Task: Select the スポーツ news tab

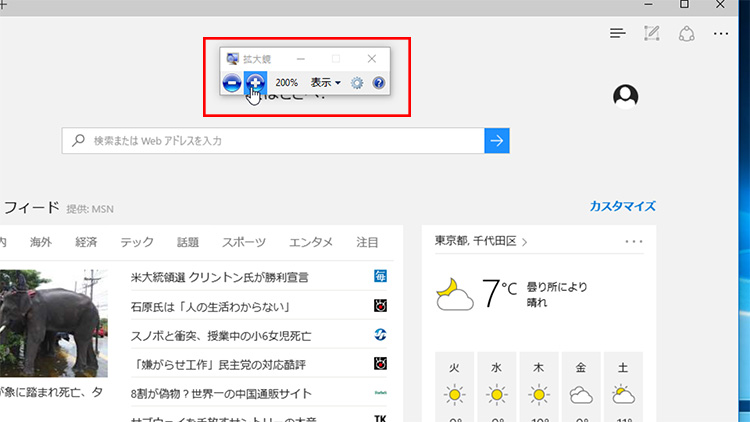Action: 244,242
